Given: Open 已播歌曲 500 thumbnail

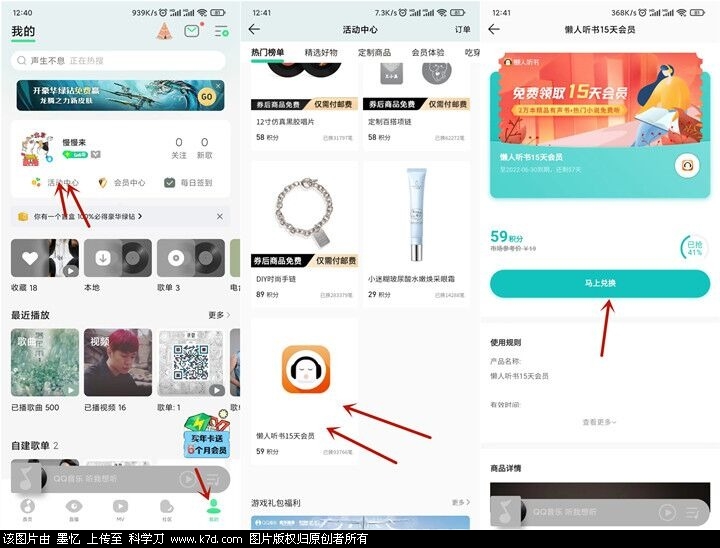Looking at the screenshot, I should click(x=45, y=362).
